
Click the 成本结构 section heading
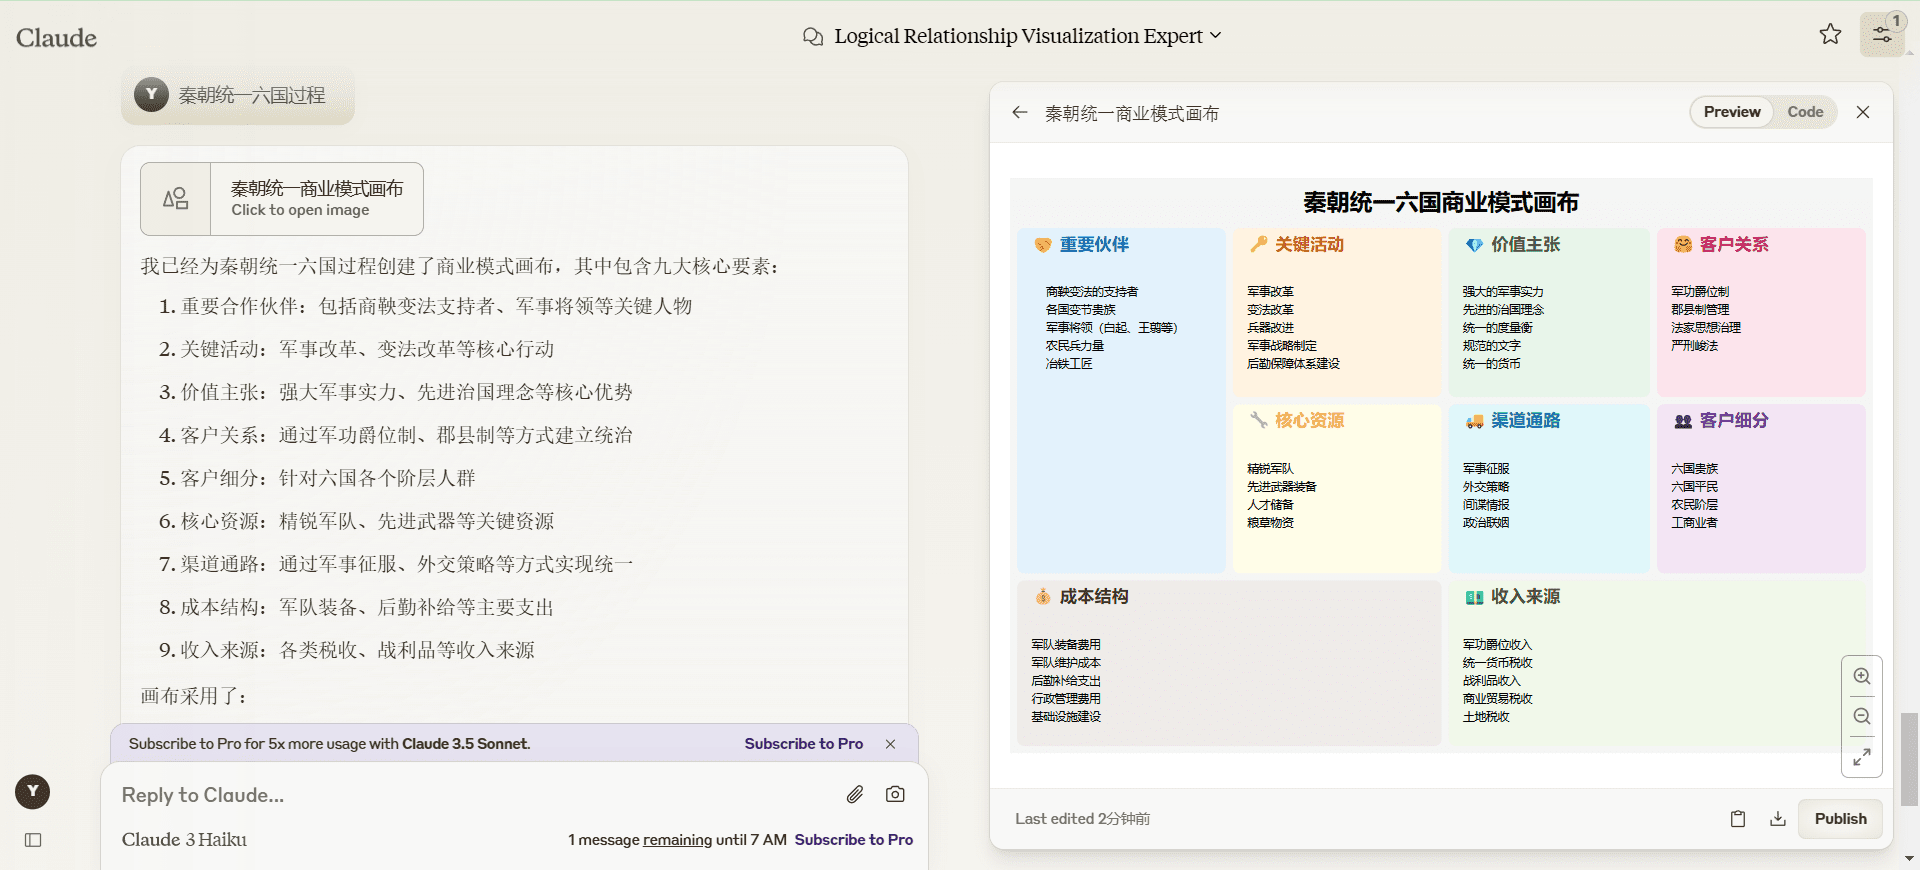(1094, 596)
